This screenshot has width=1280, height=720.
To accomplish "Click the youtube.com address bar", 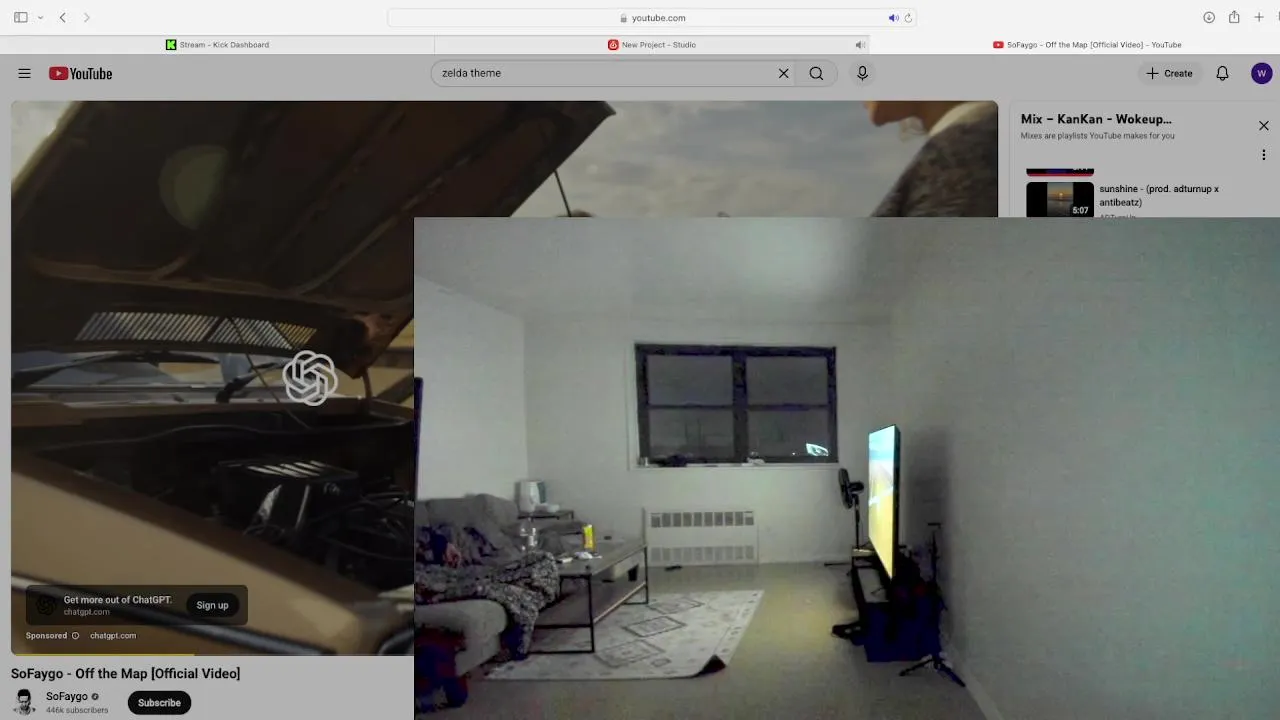I will (652, 18).
